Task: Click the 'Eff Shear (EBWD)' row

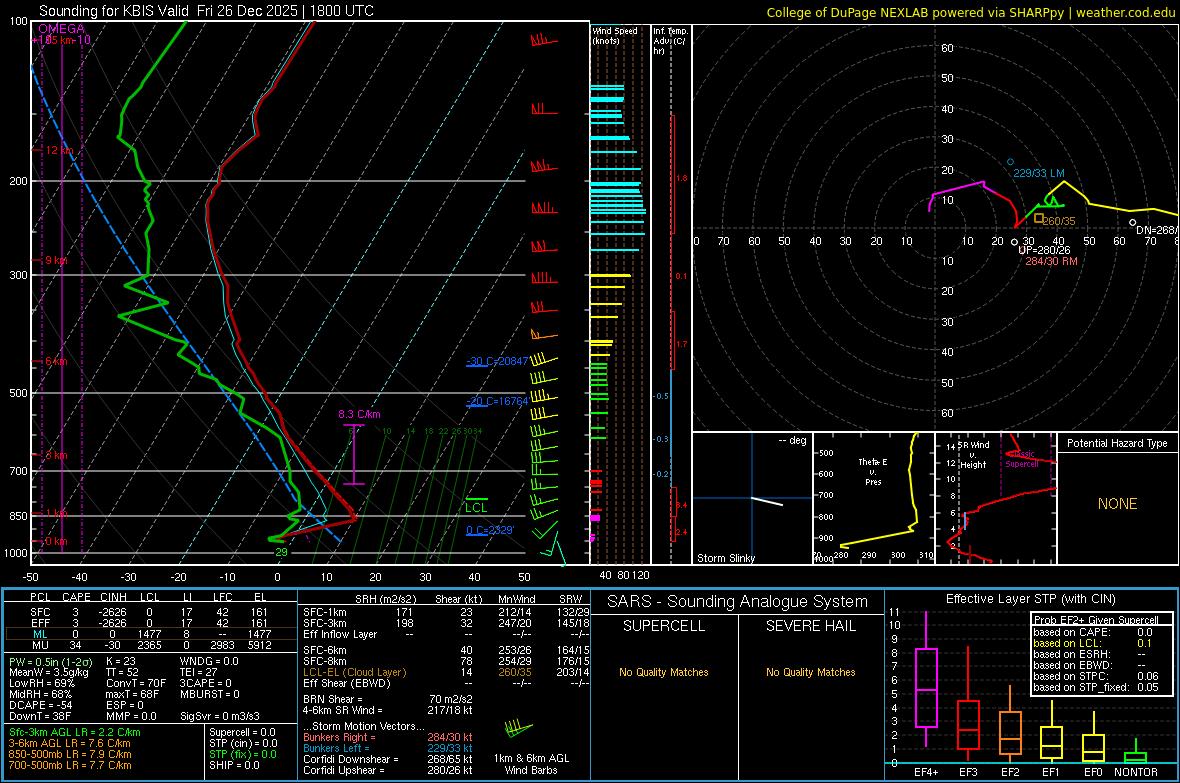Action: pos(446,683)
